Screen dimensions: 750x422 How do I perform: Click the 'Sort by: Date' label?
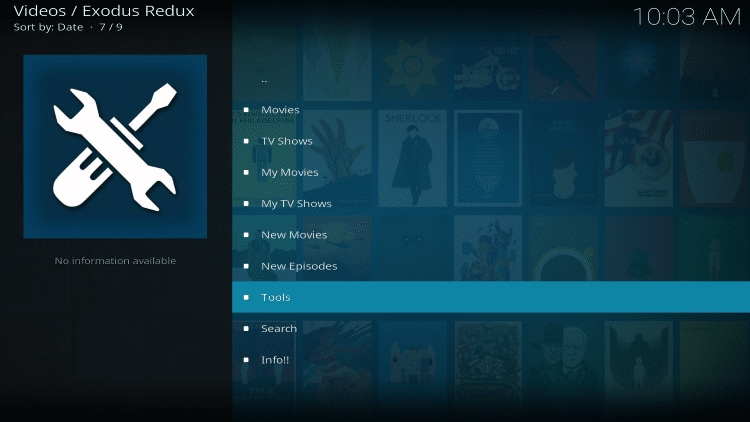tap(48, 27)
